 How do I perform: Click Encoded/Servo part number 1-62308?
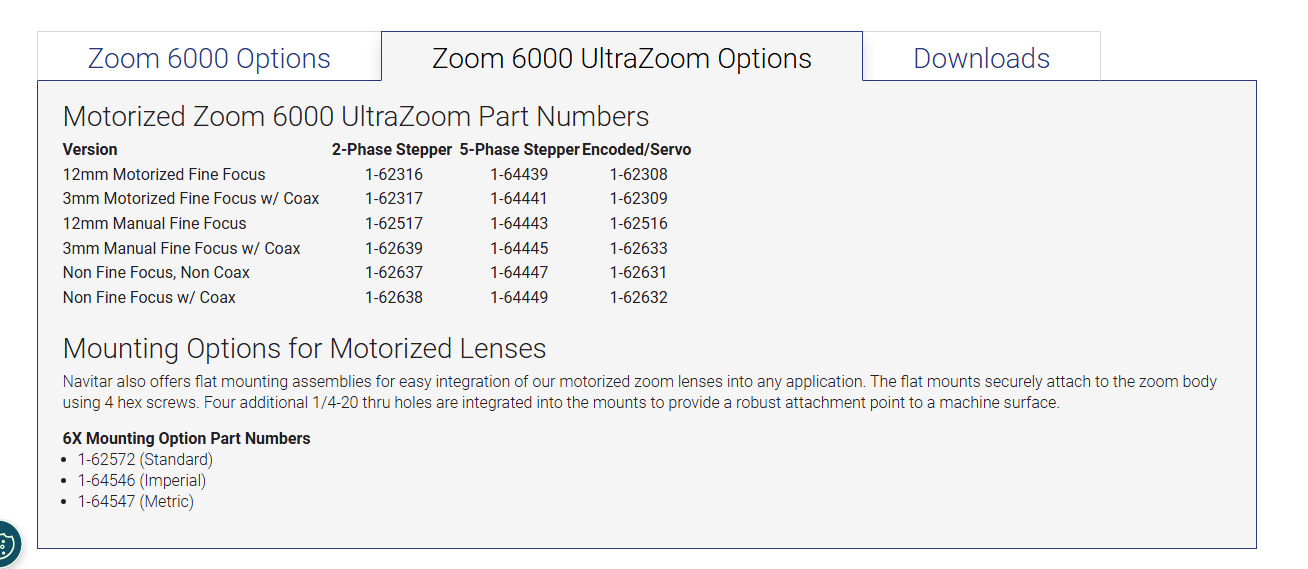click(639, 174)
